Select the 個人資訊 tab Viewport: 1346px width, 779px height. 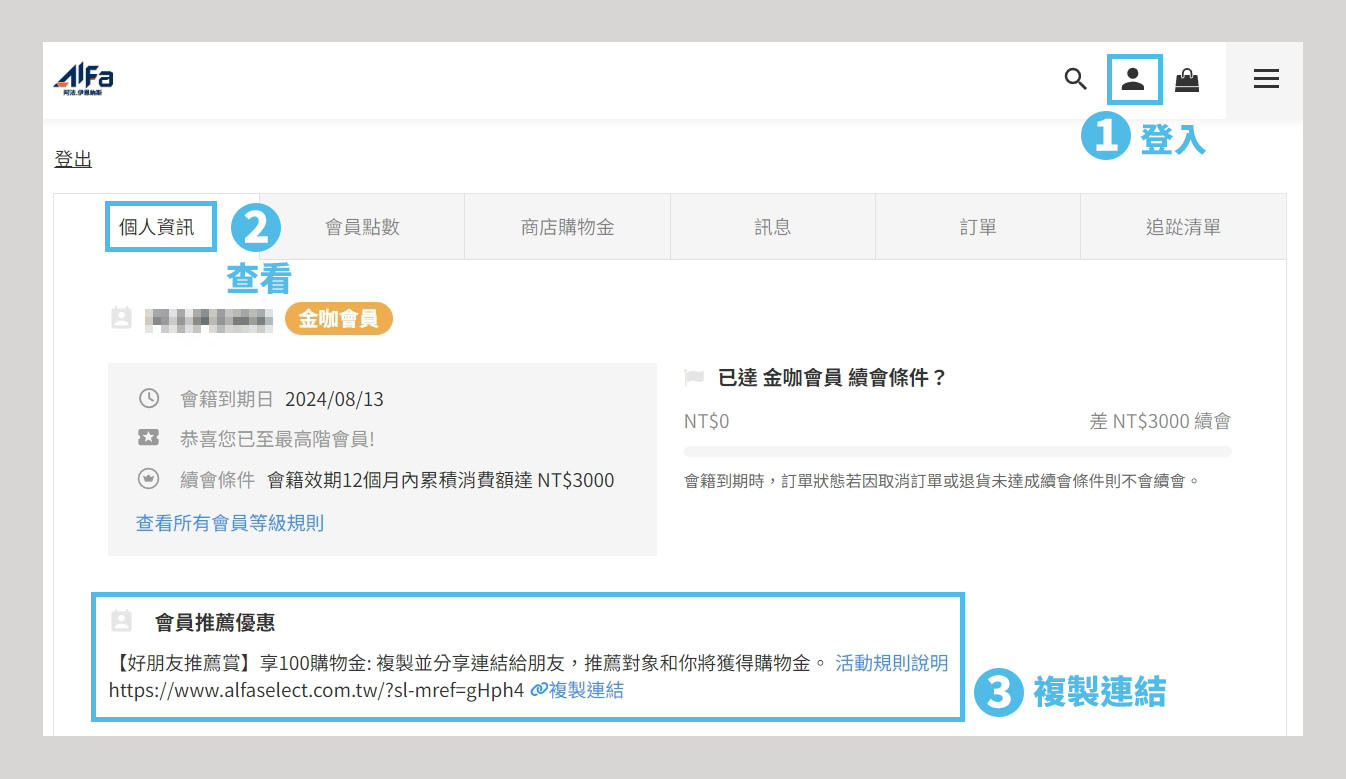point(157,227)
